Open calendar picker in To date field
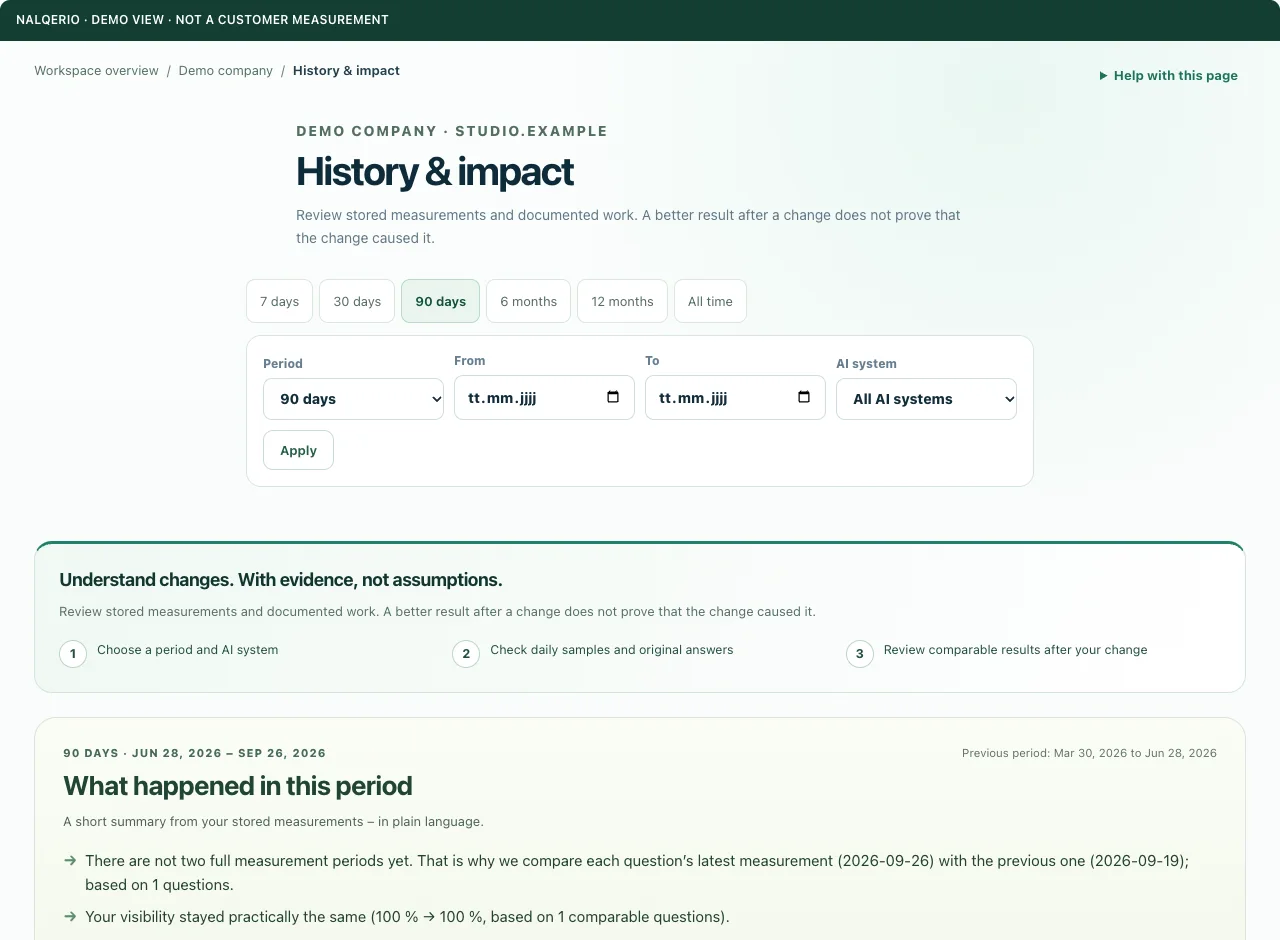 804,397
